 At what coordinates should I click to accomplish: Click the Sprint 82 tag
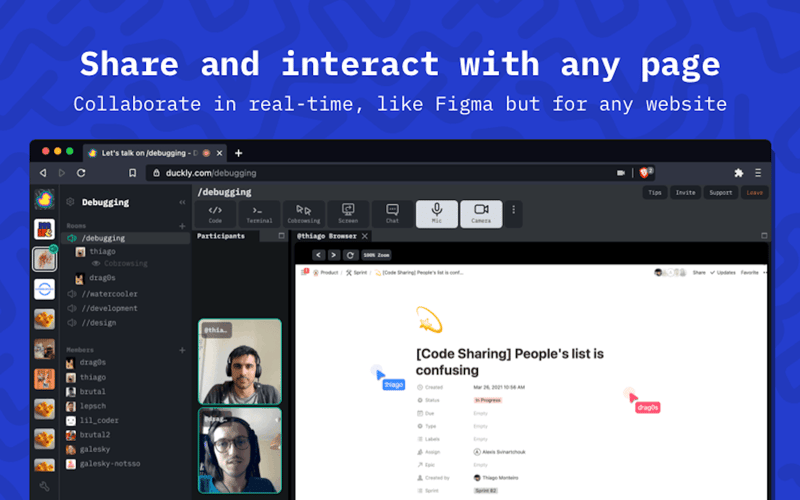(x=486, y=491)
